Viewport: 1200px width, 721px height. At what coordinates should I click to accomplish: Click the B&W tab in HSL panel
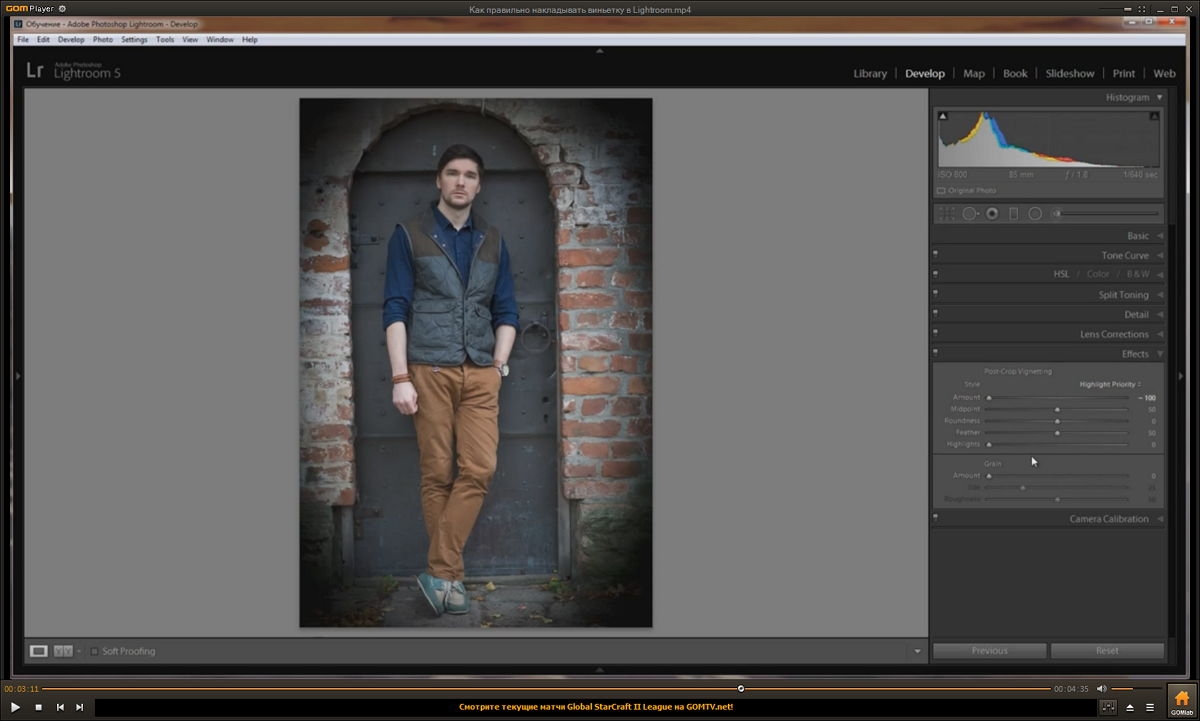coord(1138,274)
